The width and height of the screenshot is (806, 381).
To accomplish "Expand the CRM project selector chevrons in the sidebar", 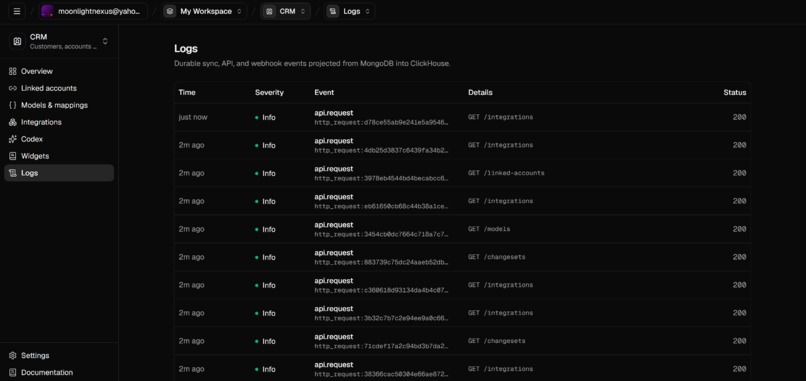I will tap(105, 42).
